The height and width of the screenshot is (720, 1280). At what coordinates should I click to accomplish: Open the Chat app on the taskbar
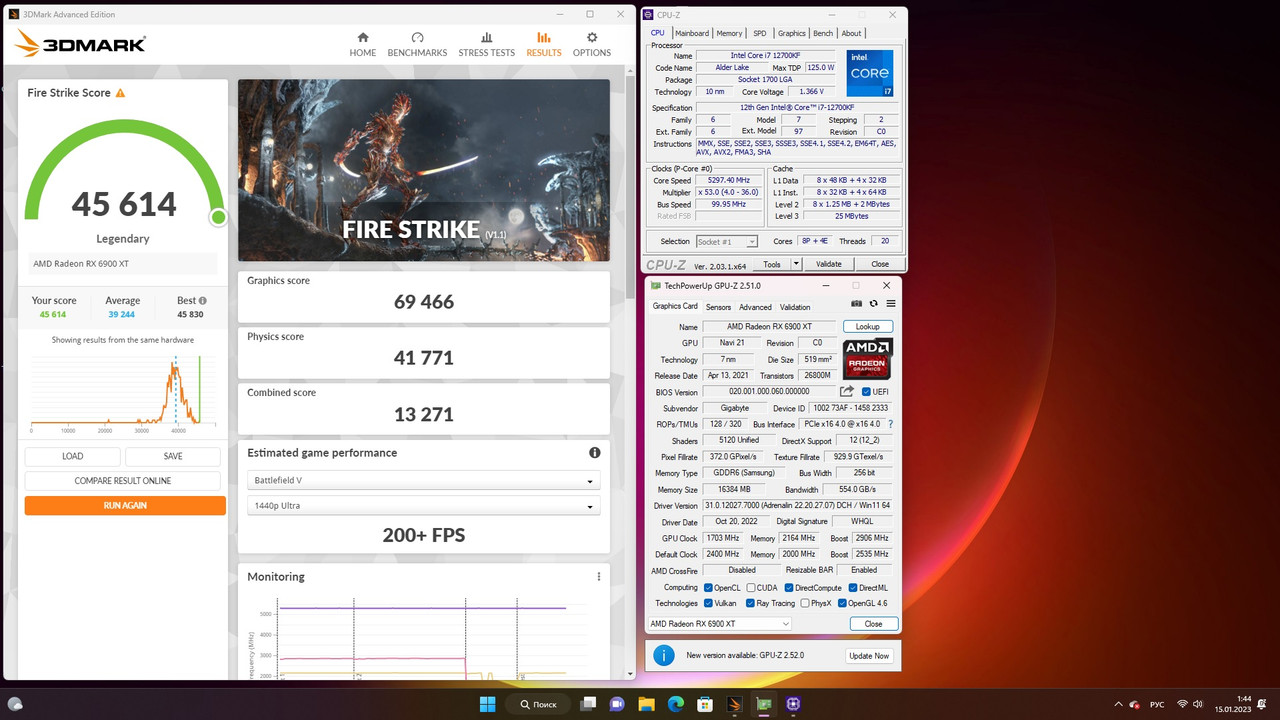(x=617, y=704)
